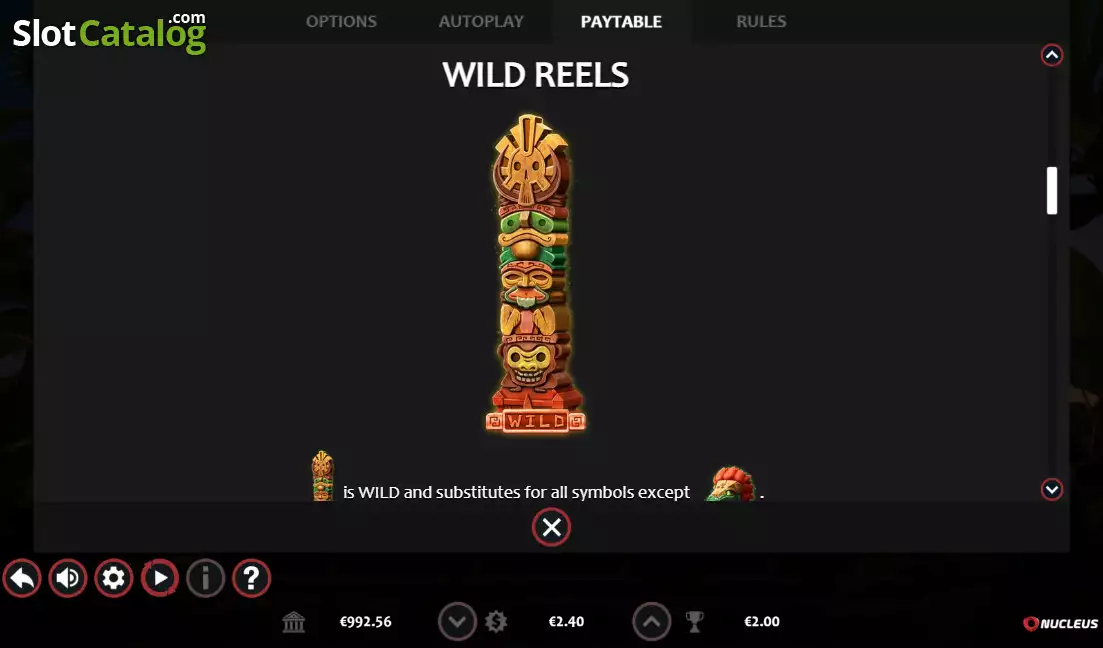Decrease the bet with the down arrow
1103x648 pixels.
pyautogui.click(x=457, y=621)
